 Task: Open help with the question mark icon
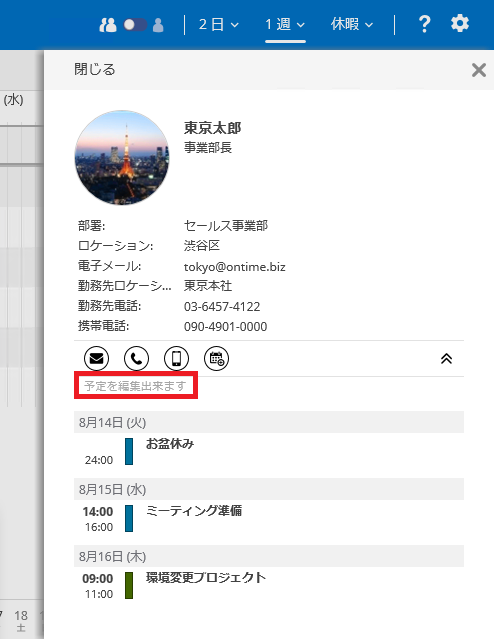(425, 24)
